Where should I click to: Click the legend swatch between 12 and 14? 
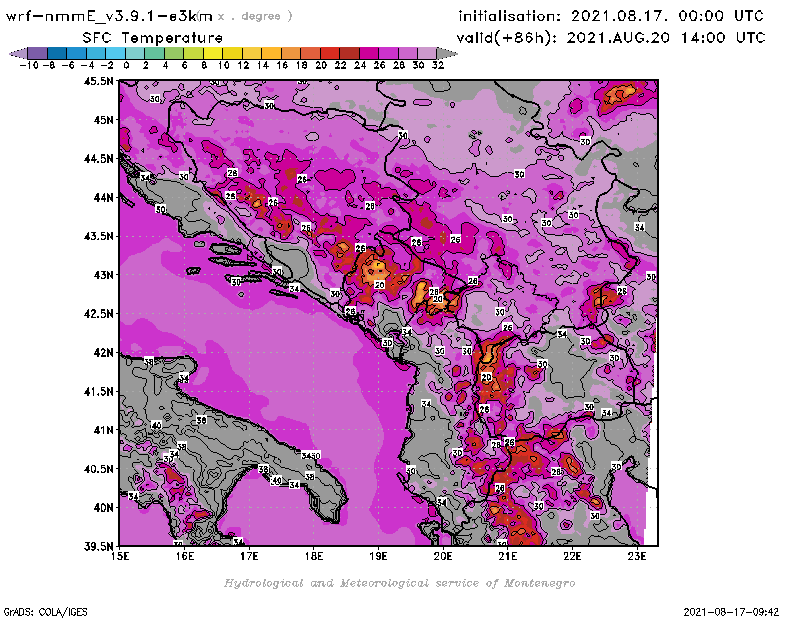point(252,54)
